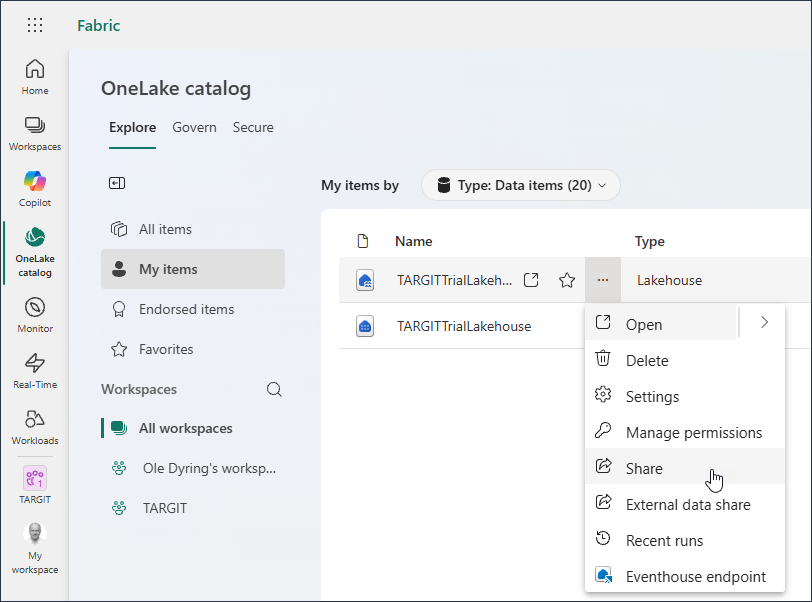Select Manage permissions in context menu
Viewport: 812px width, 602px height.
[693, 432]
